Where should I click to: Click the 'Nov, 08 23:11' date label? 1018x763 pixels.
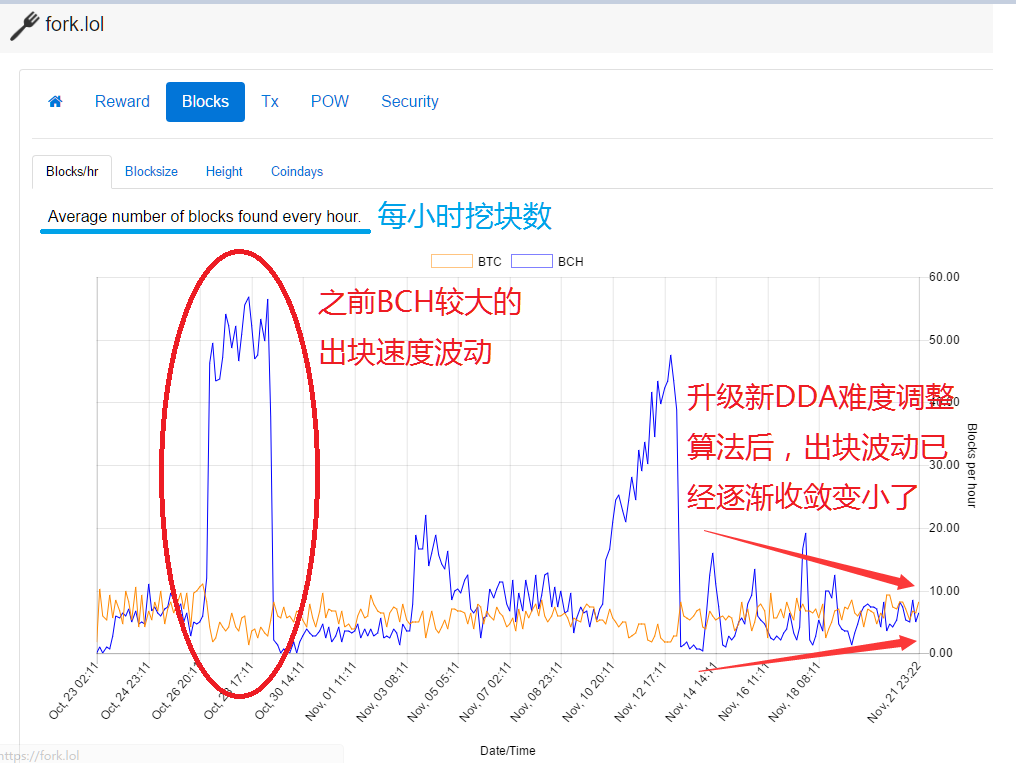tap(536, 692)
